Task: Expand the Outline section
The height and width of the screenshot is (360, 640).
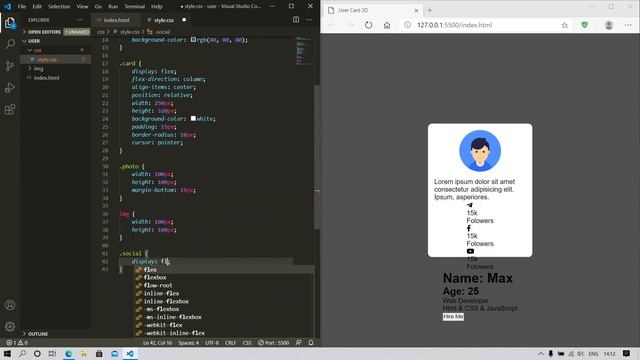Action: point(55,334)
